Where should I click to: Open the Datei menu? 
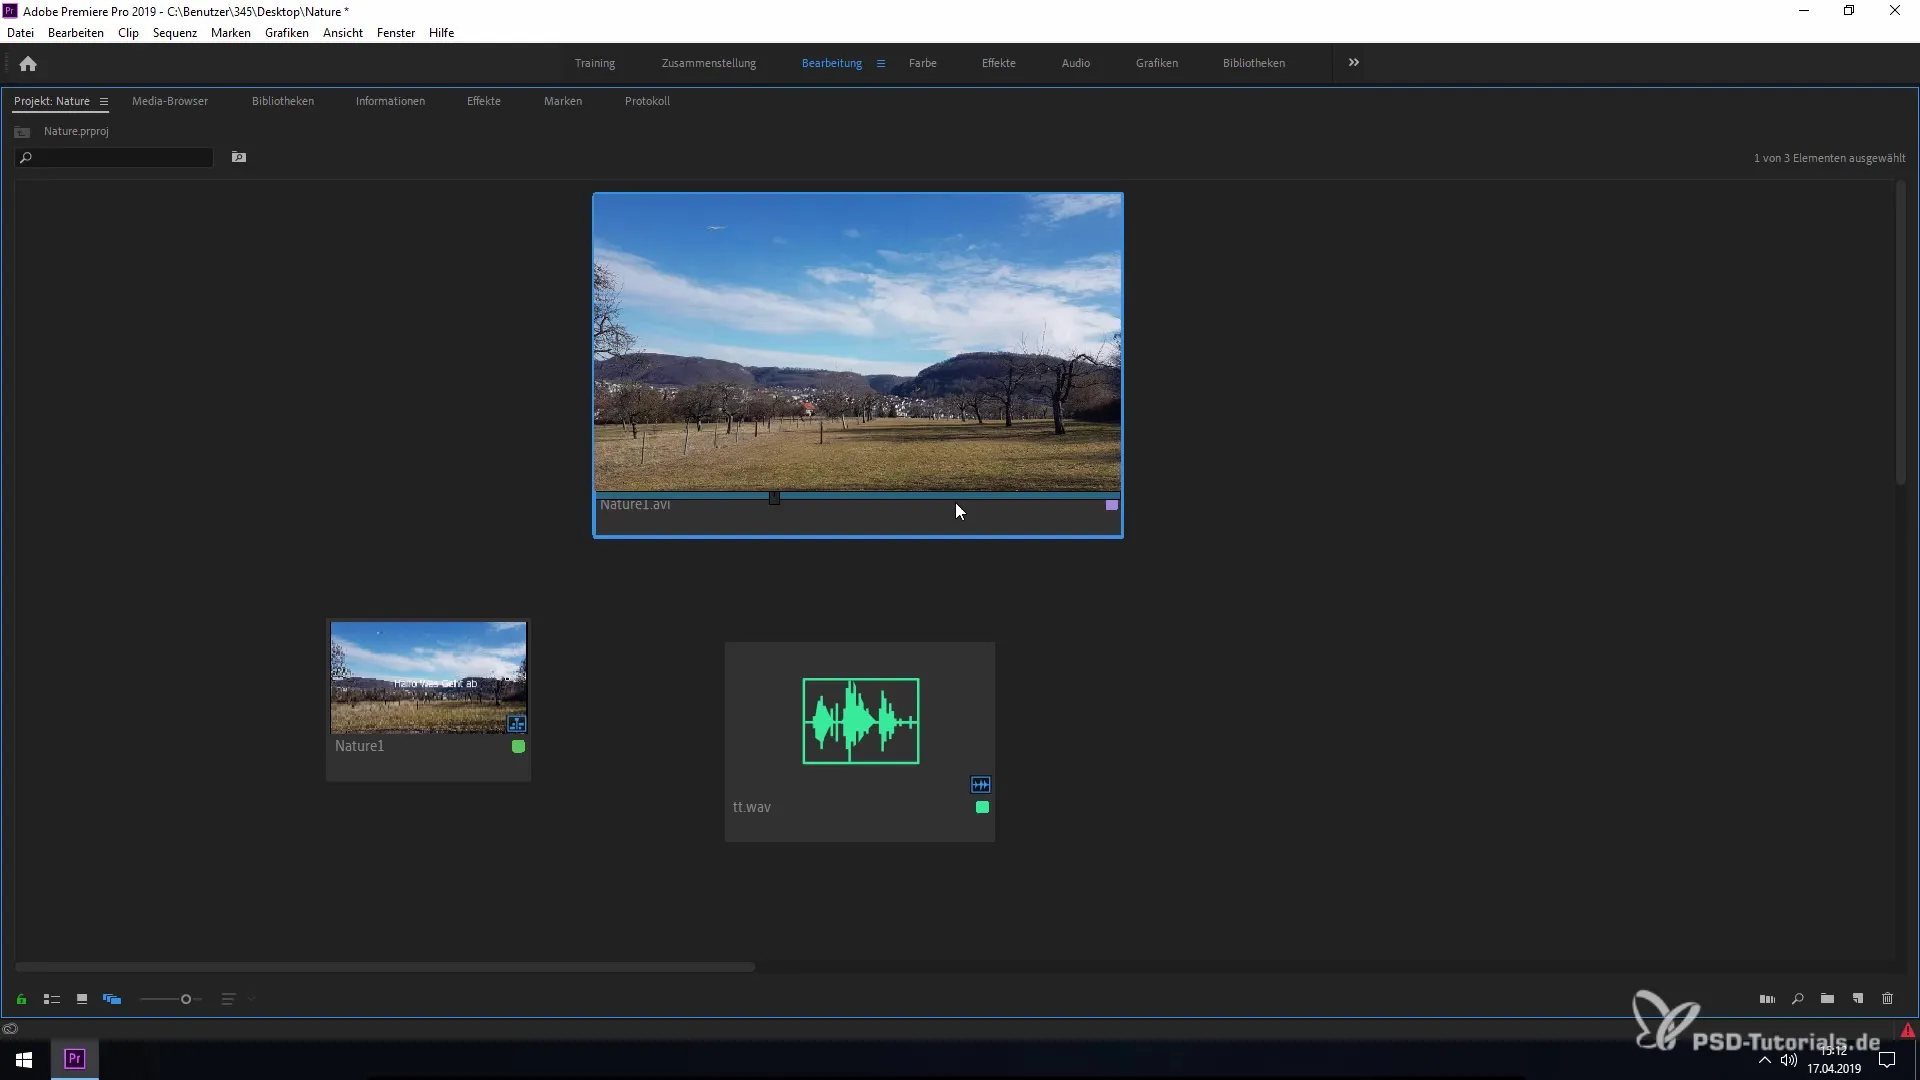tap(20, 33)
